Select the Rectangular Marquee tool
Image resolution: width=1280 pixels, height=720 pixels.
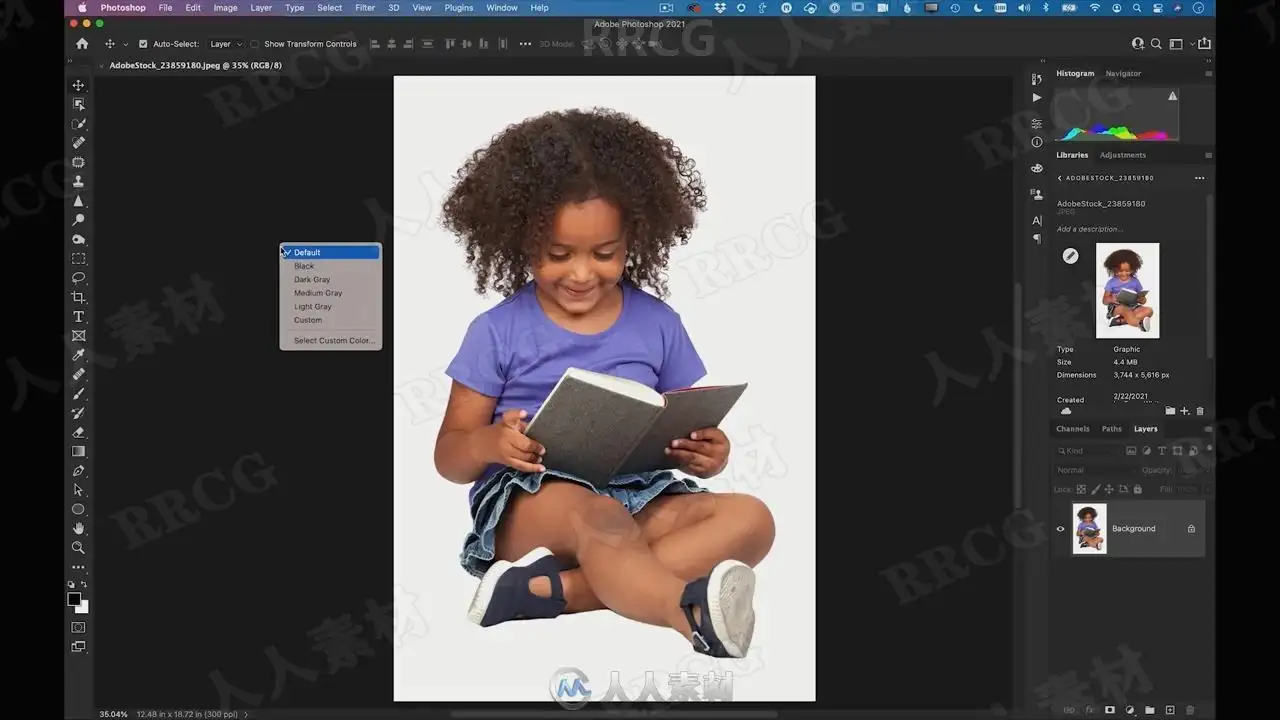tap(79, 259)
